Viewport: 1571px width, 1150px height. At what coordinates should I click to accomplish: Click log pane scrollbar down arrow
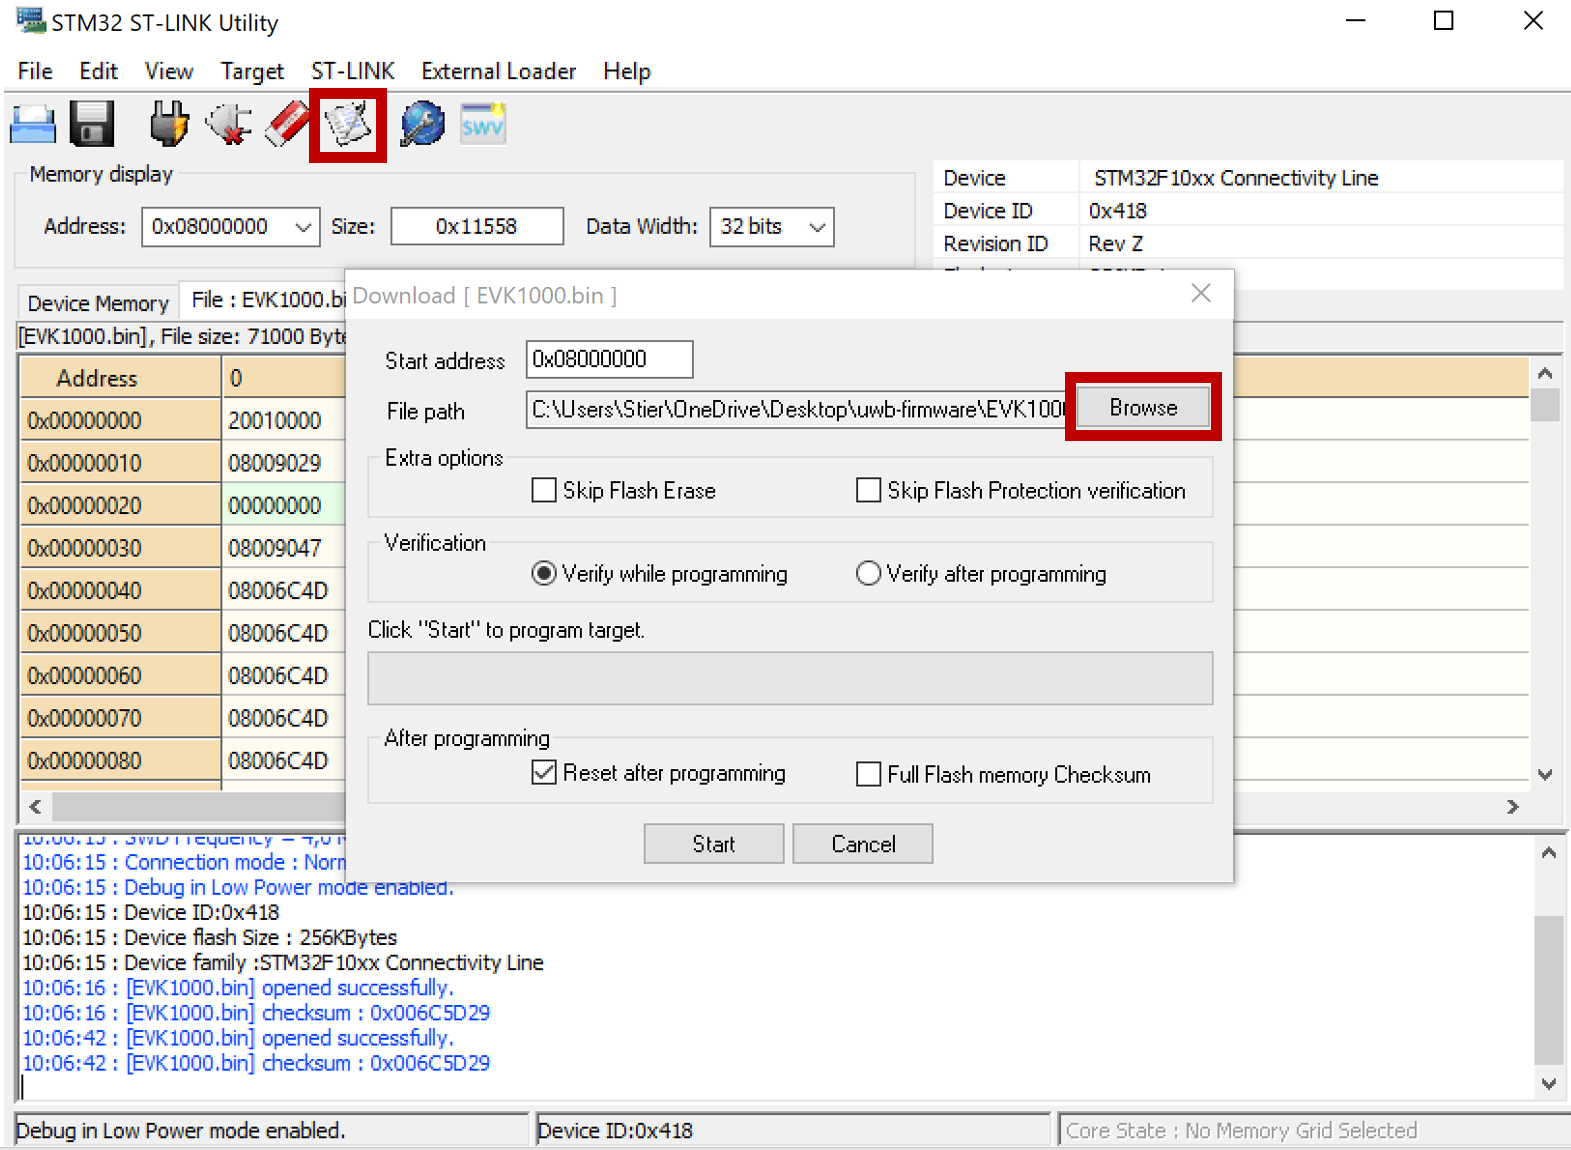[x=1549, y=1083]
